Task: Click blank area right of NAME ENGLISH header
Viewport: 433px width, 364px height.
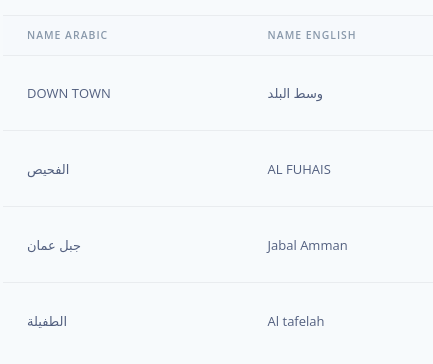Action: [x=395, y=35]
